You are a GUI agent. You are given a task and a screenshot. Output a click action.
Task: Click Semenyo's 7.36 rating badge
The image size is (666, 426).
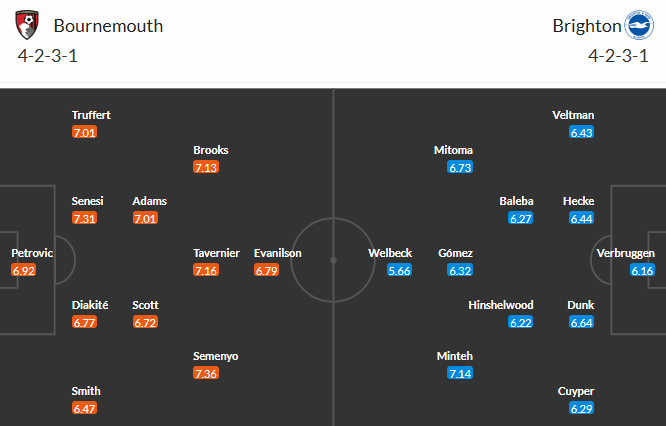coord(207,373)
